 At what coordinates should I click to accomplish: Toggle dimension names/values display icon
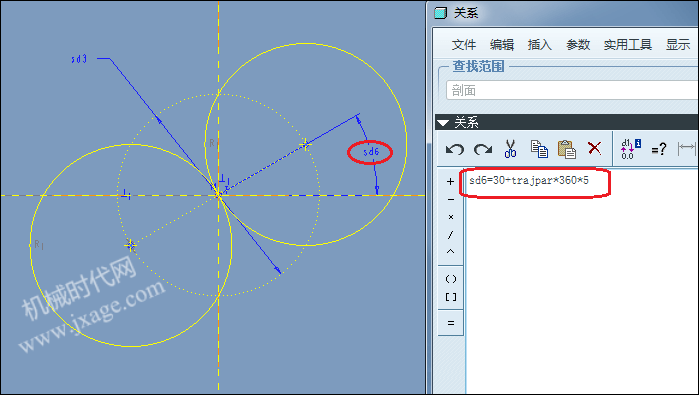click(x=631, y=149)
